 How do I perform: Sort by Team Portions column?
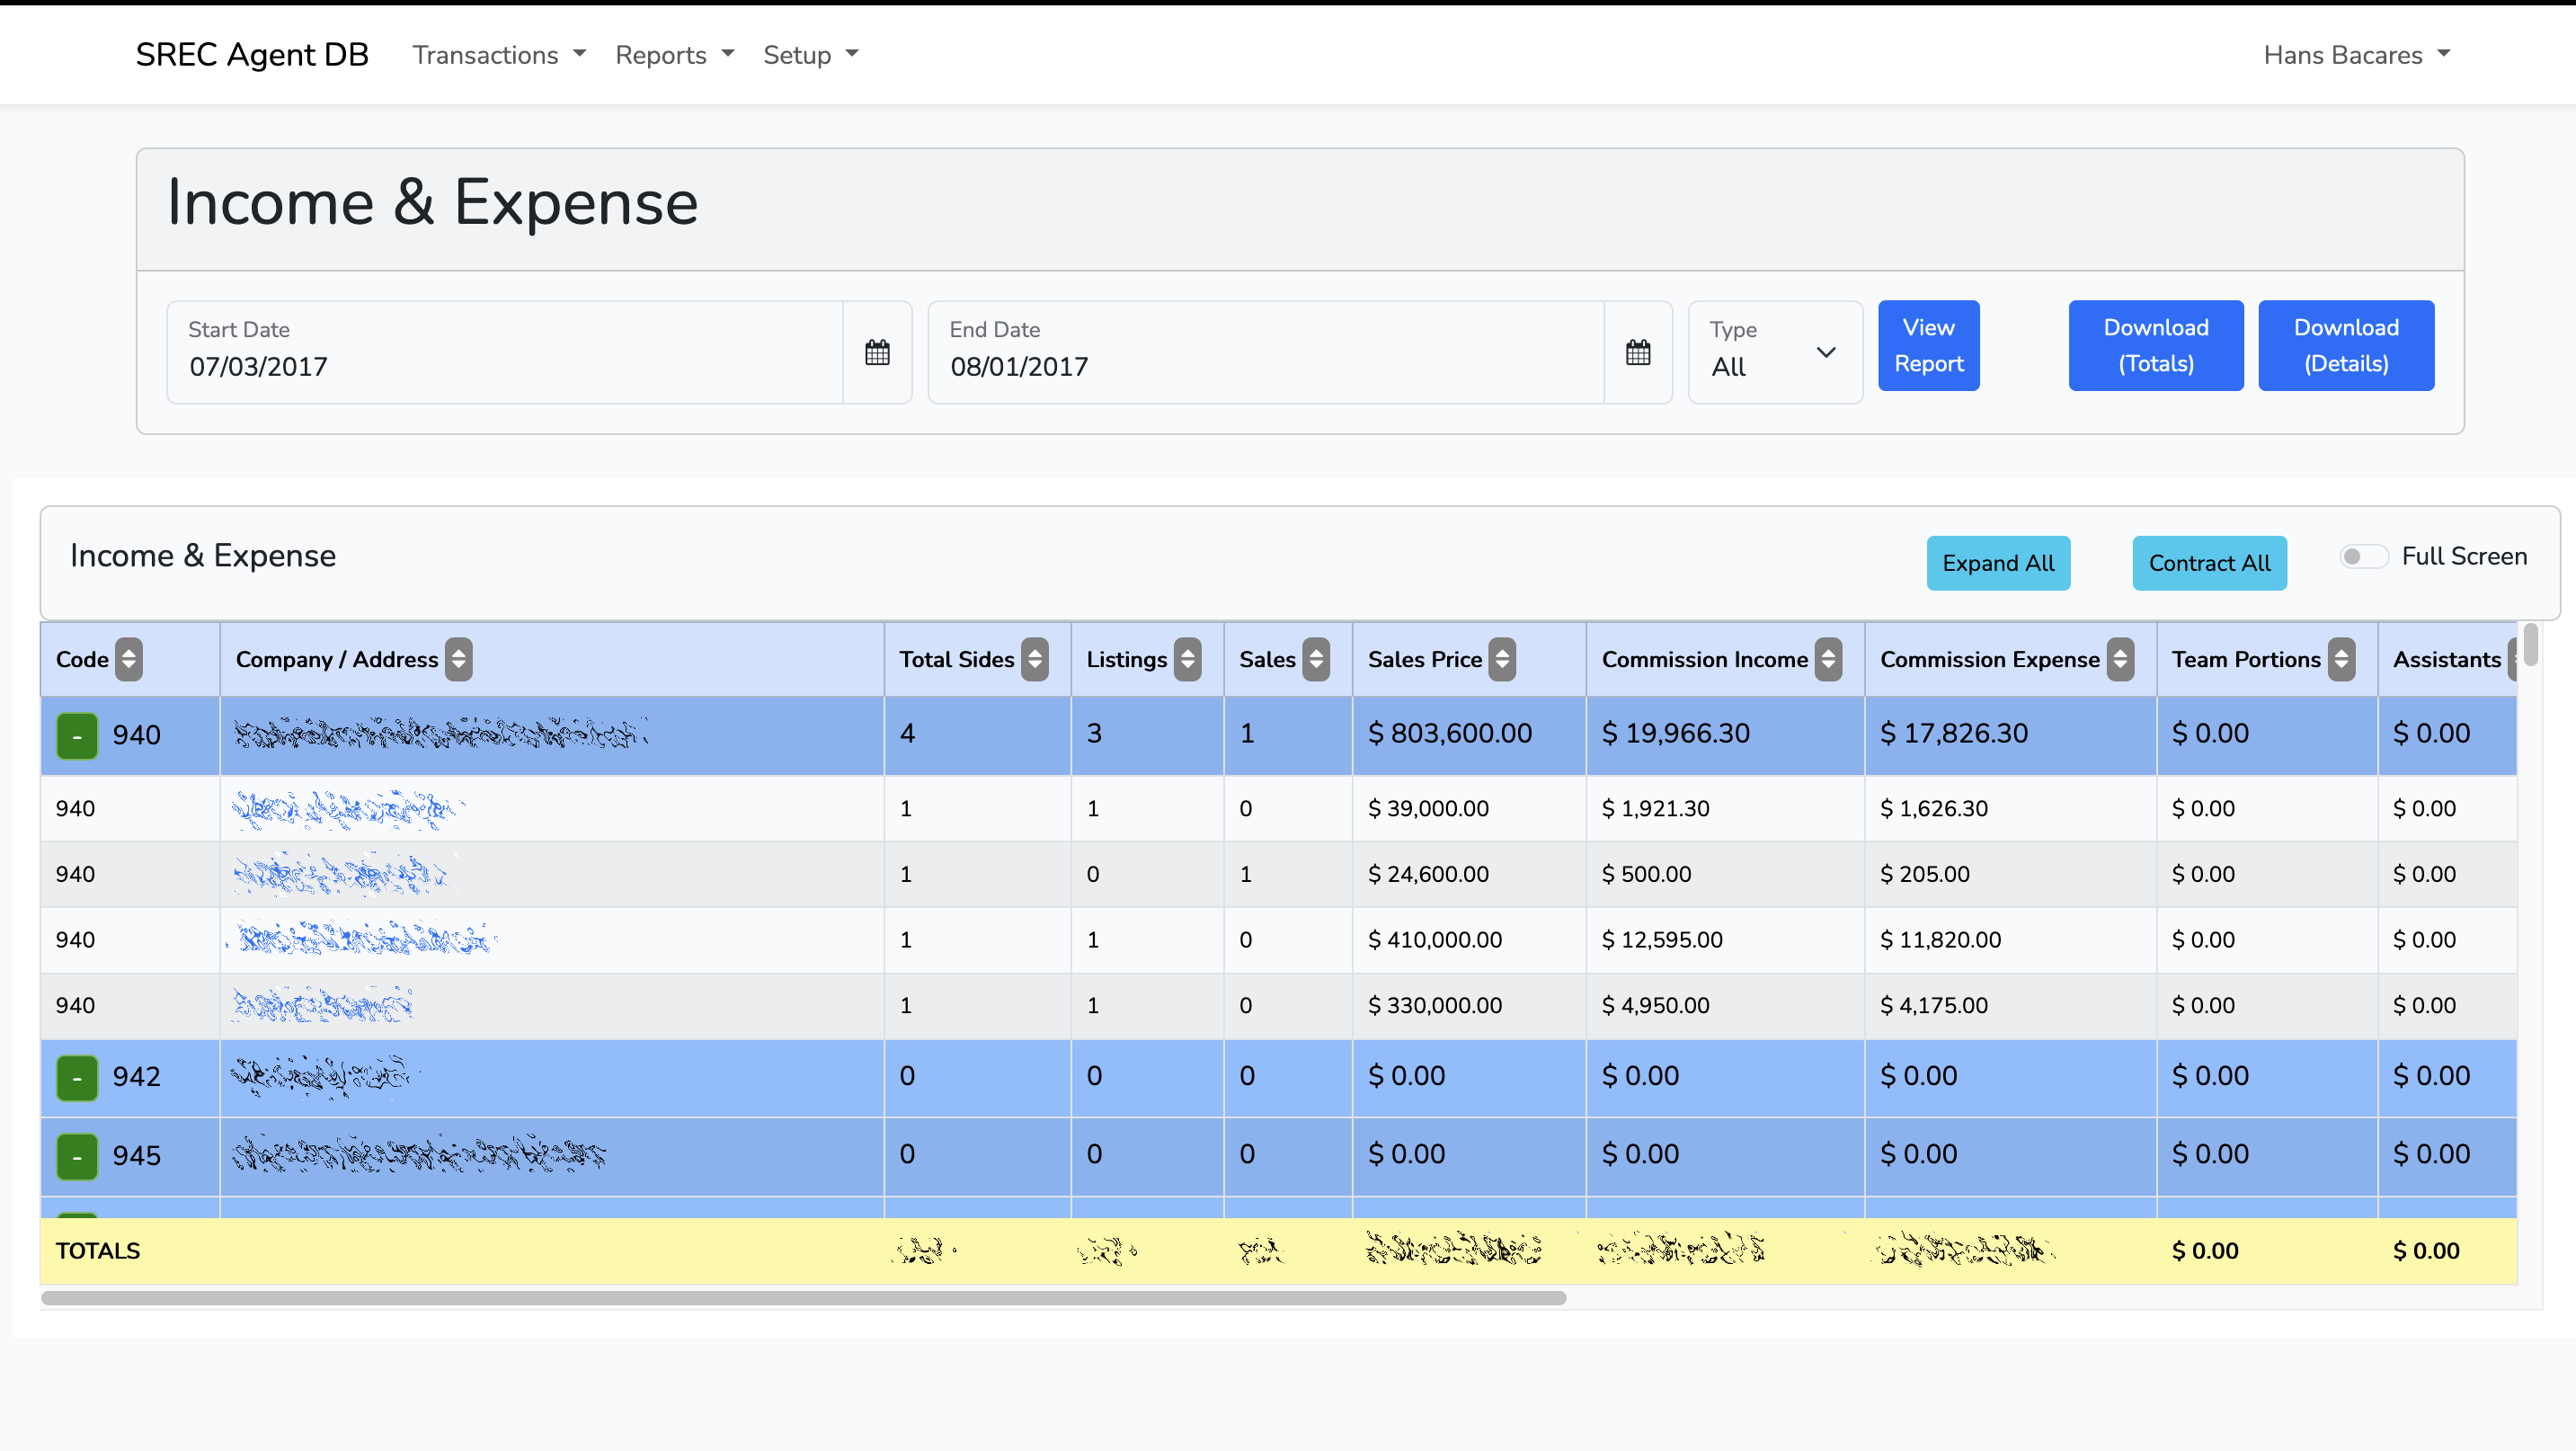click(2341, 659)
